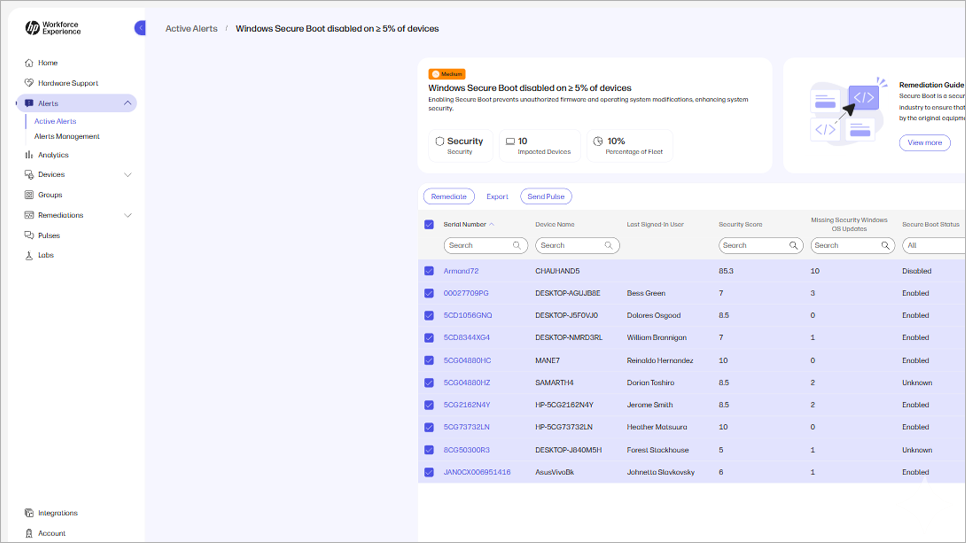Collapse the sidebar using the arrow button
Viewport: 966px width, 543px height.
pyautogui.click(x=140, y=28)
